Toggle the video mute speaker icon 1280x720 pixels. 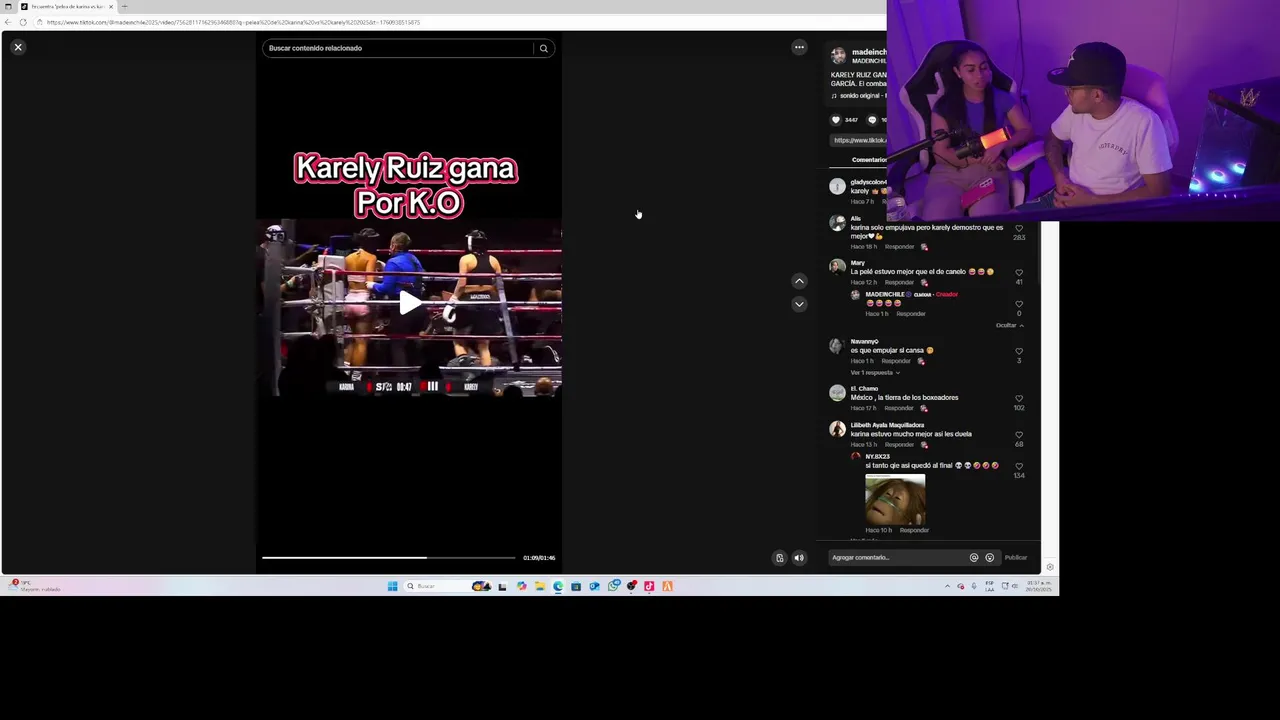[x=799, y=558]
